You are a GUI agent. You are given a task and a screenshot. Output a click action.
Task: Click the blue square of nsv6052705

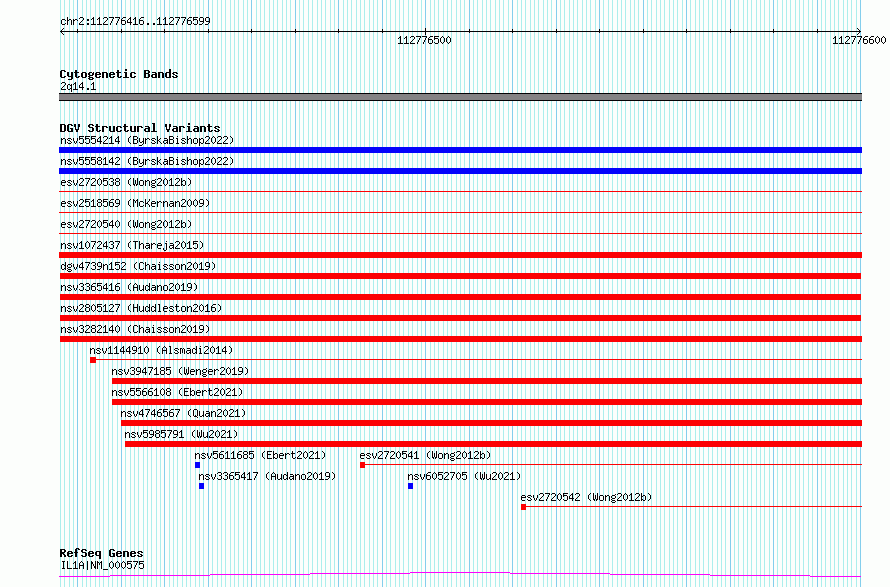pos(410,486)
